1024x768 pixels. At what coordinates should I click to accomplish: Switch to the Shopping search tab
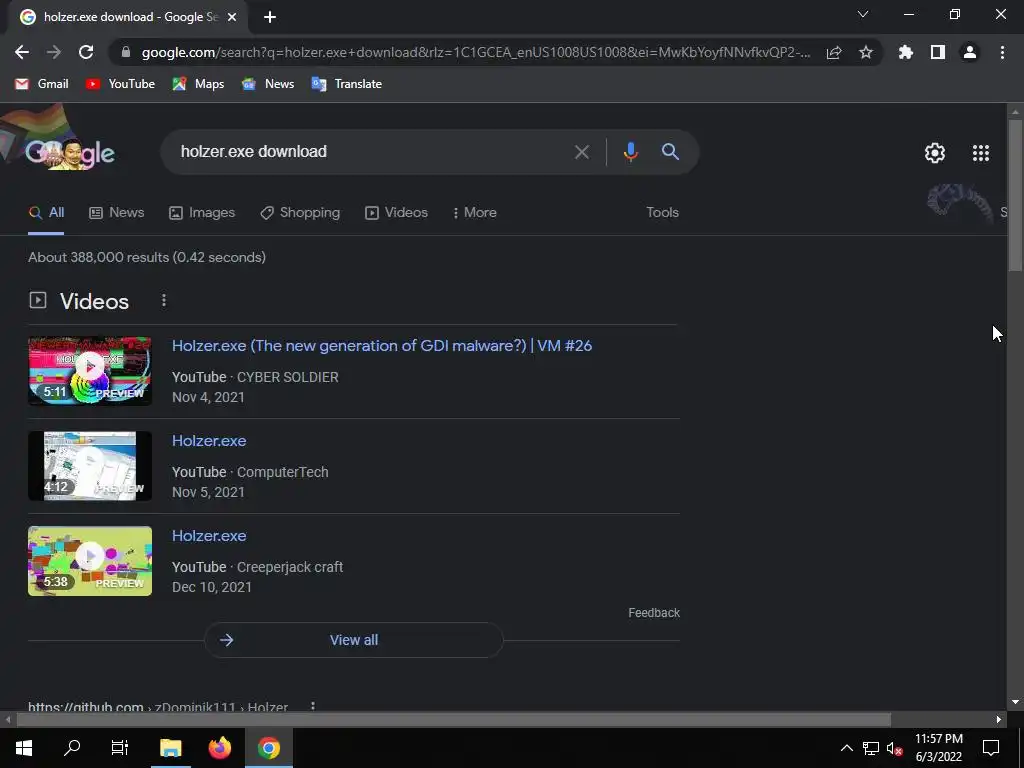click(x=300, y=213)
